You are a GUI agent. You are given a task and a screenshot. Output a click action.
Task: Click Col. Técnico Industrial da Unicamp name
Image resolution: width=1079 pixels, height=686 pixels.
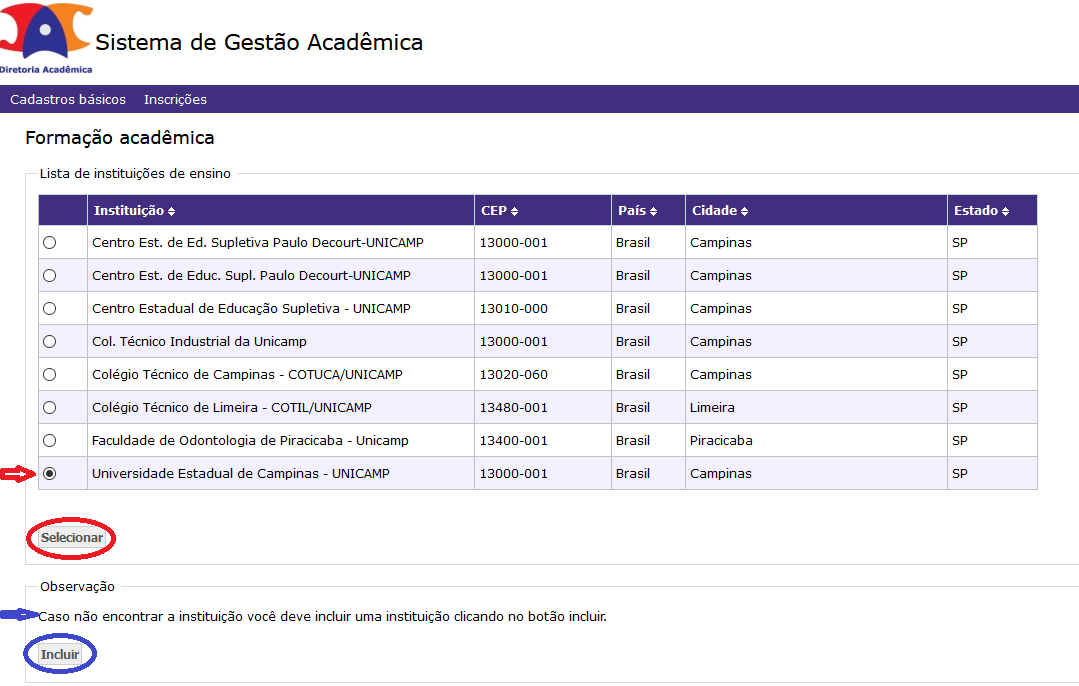[200, 342]
